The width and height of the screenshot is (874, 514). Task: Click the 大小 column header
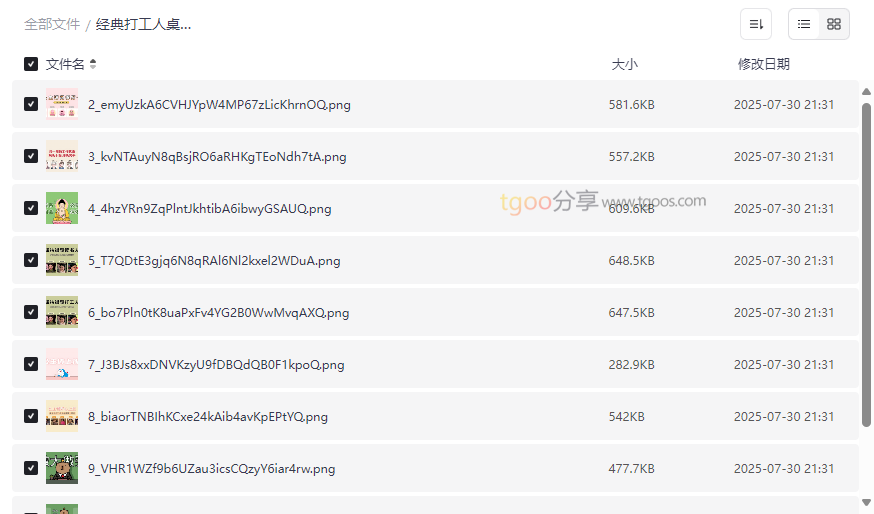(624, 64)
